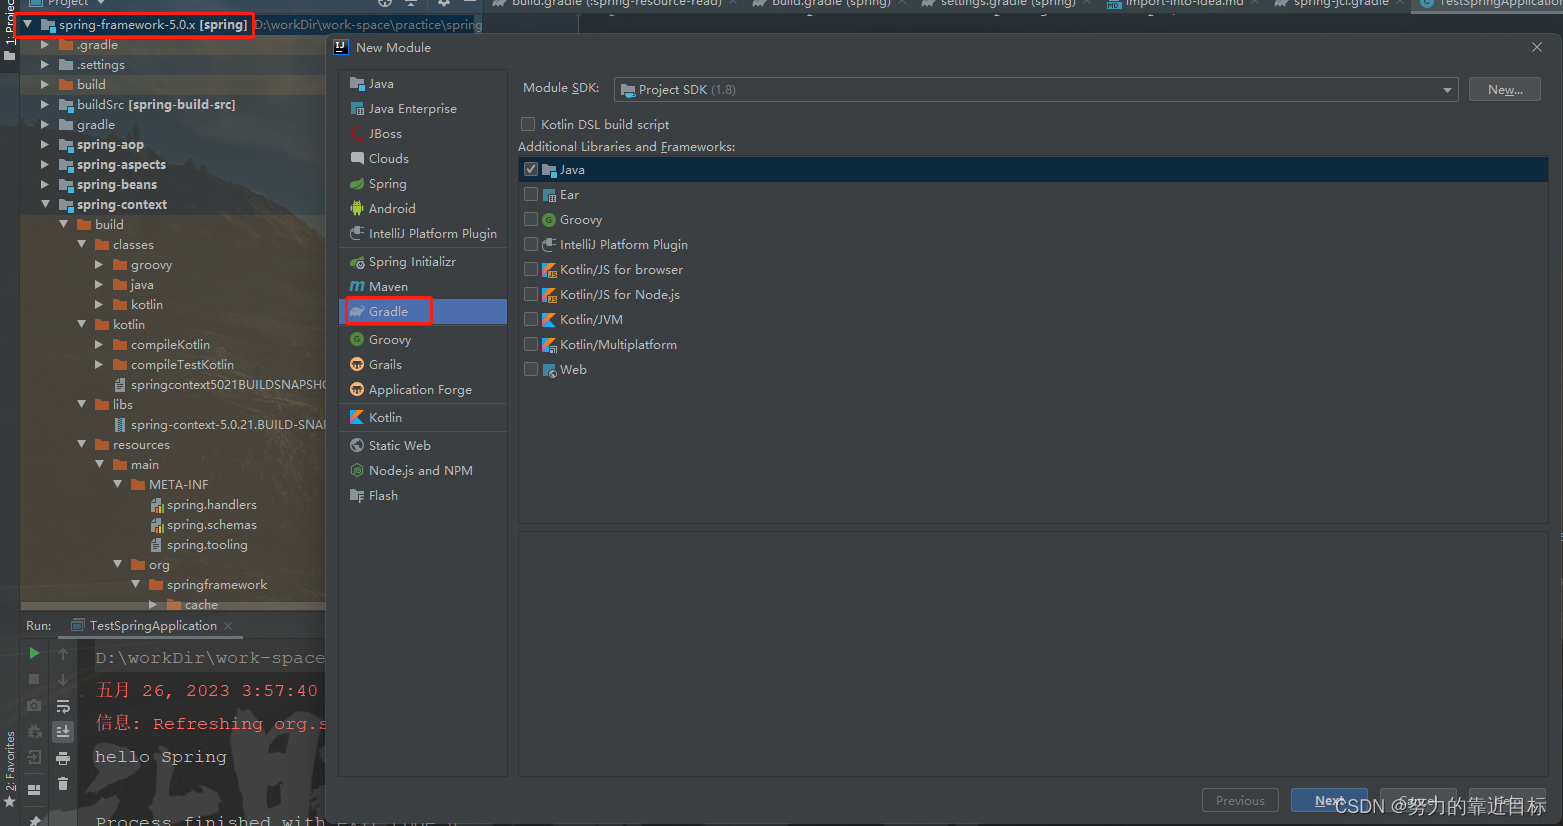1563x826 pixels.
Task: Clear run console with trash icon
Action: pyautogui.click(x=63, y=784)
